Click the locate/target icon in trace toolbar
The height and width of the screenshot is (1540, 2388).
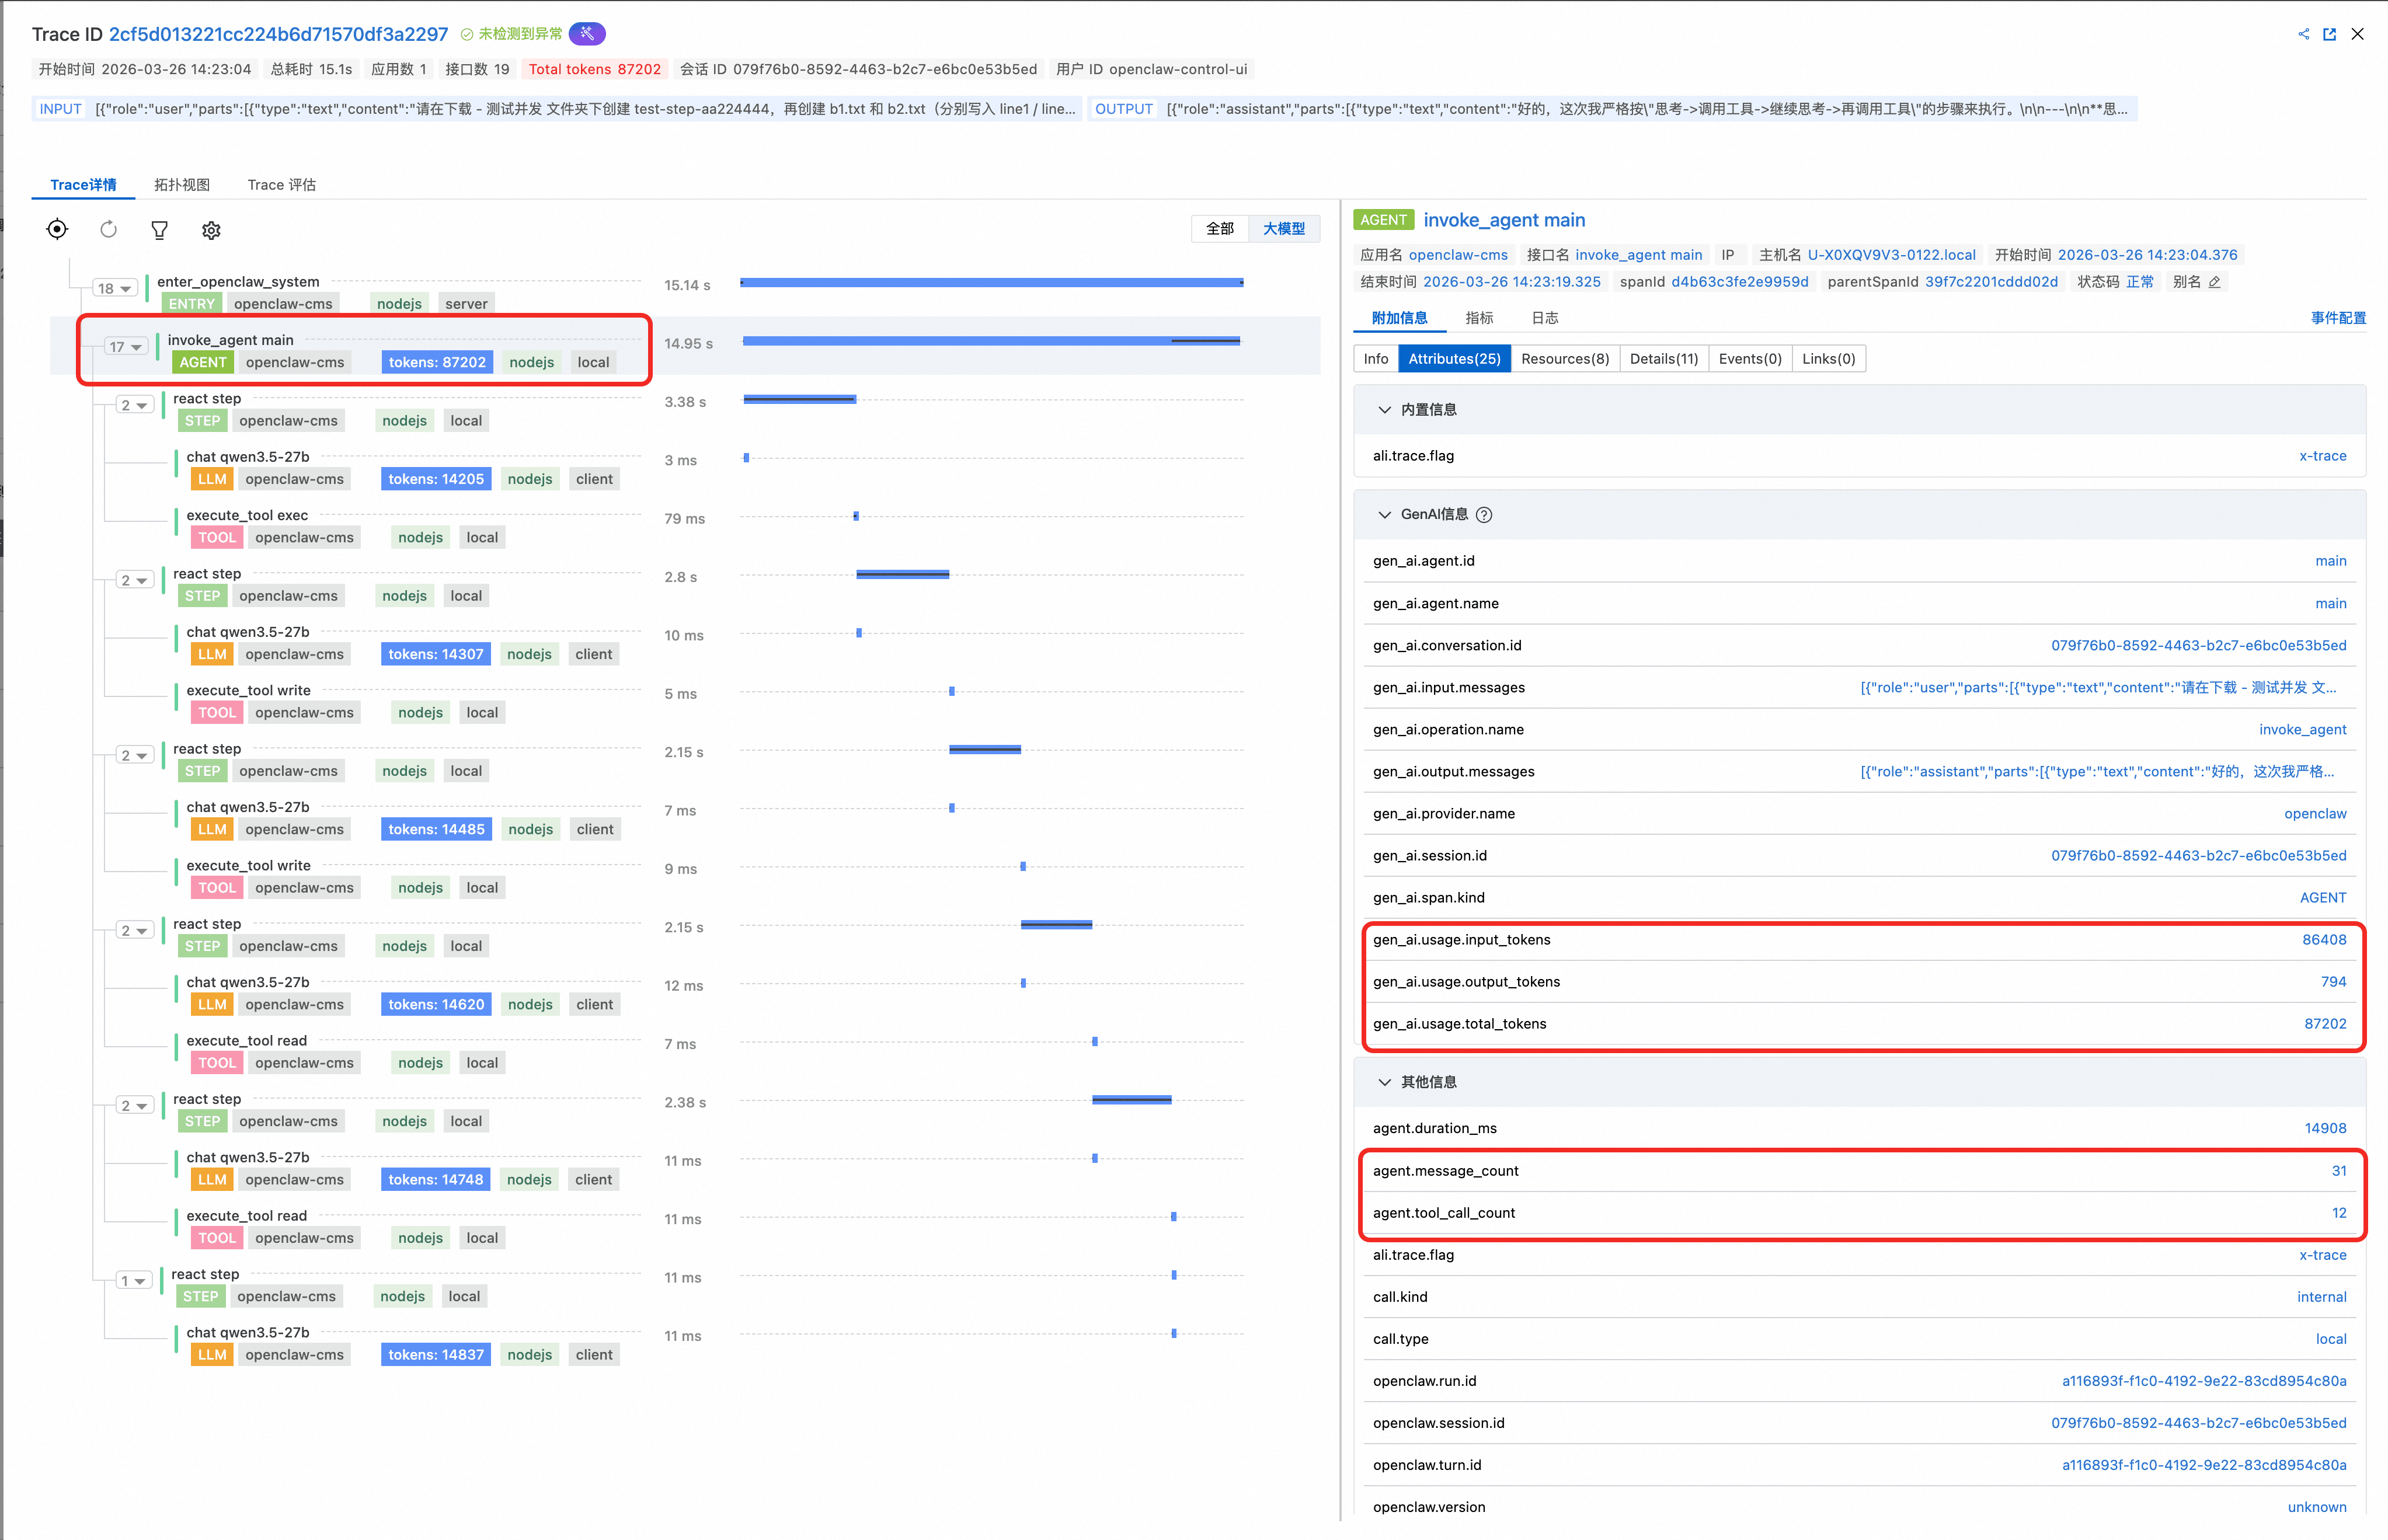[x=57, y=229]
